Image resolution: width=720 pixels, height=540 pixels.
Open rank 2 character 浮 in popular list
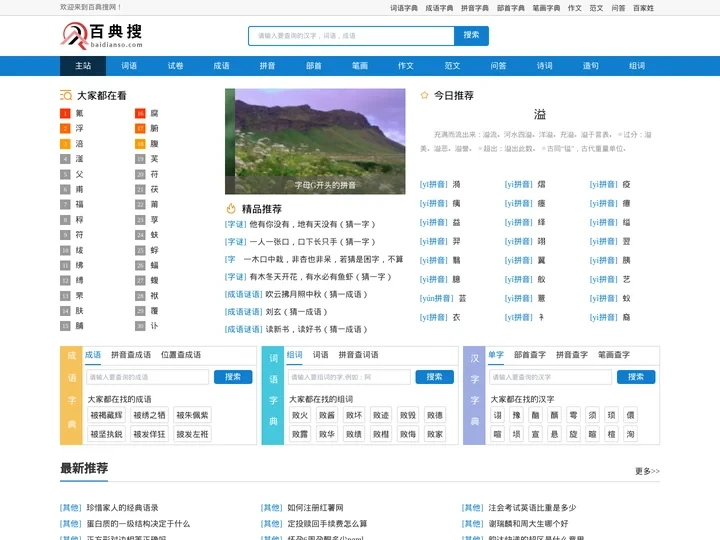coord(79,128)
